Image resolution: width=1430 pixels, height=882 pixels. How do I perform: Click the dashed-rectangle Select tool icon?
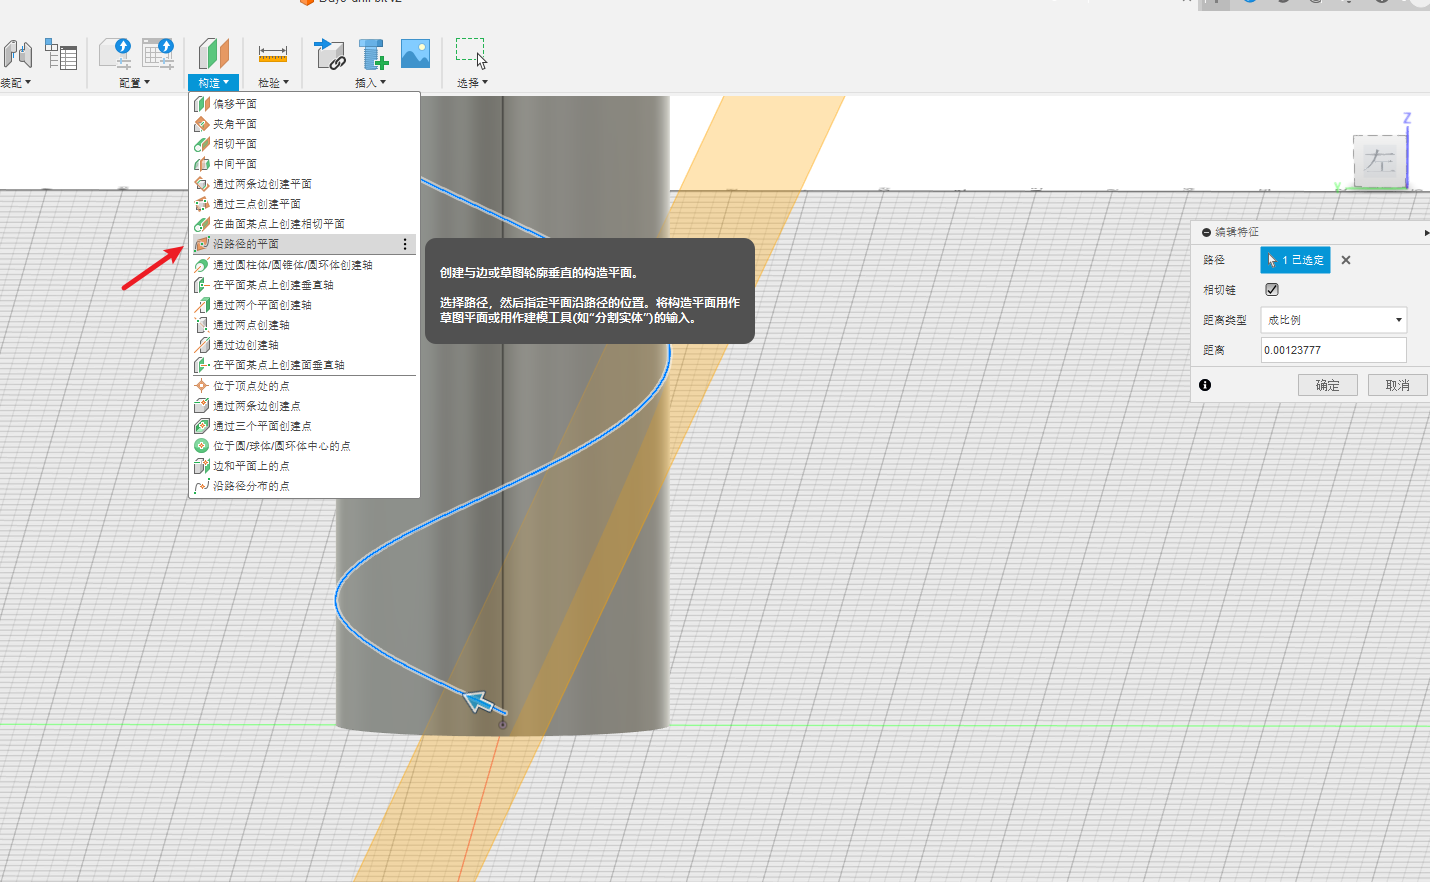click(471, 53)
